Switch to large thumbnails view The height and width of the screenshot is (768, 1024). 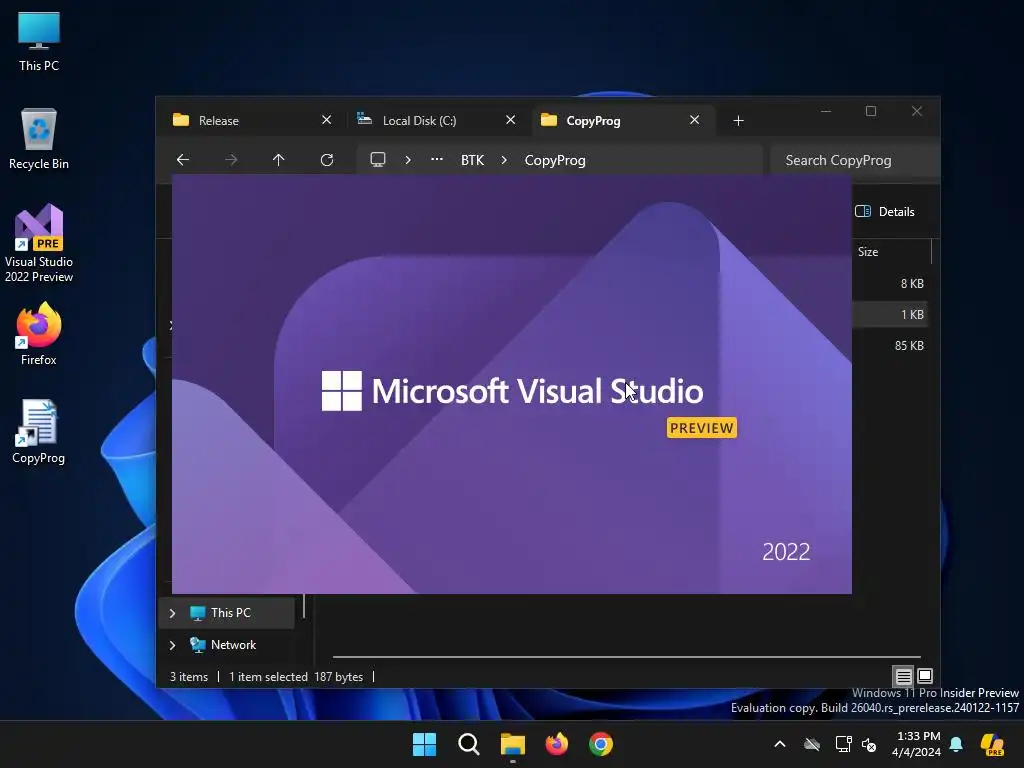925,676
